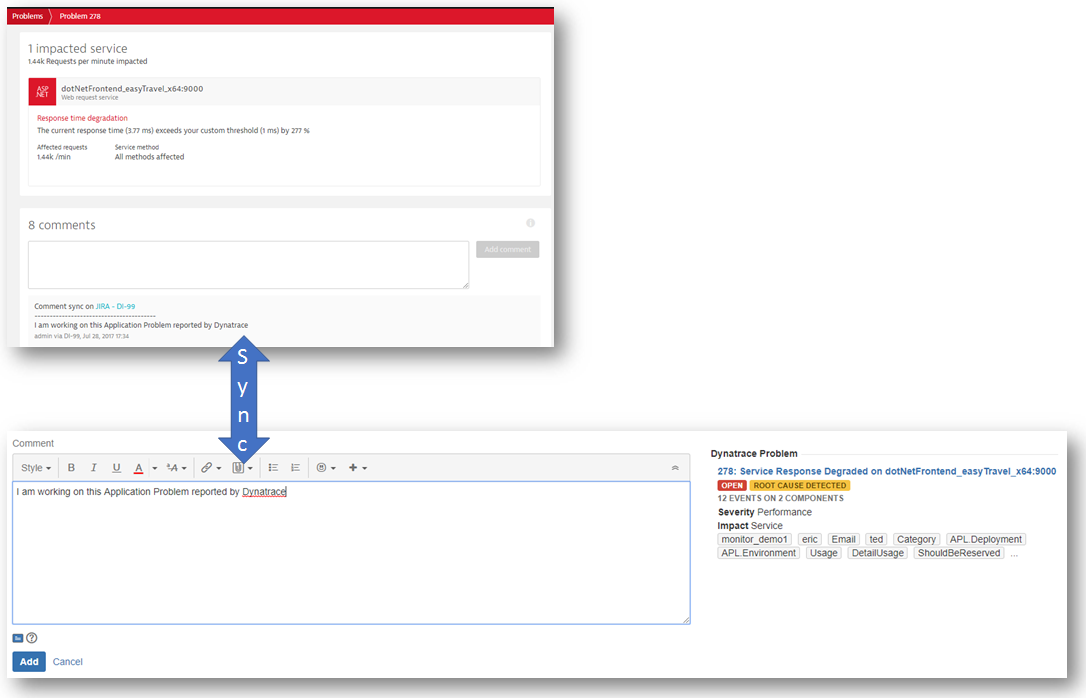Expand more tags via the ellipsis

coord(1014,555)
